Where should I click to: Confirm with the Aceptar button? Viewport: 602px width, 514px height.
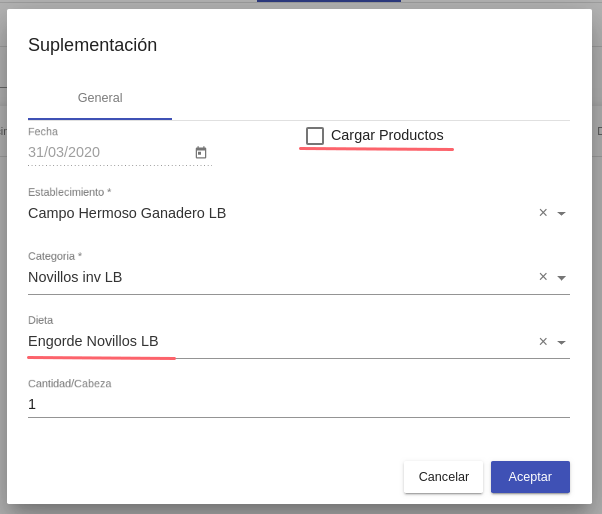coord(530,477)
